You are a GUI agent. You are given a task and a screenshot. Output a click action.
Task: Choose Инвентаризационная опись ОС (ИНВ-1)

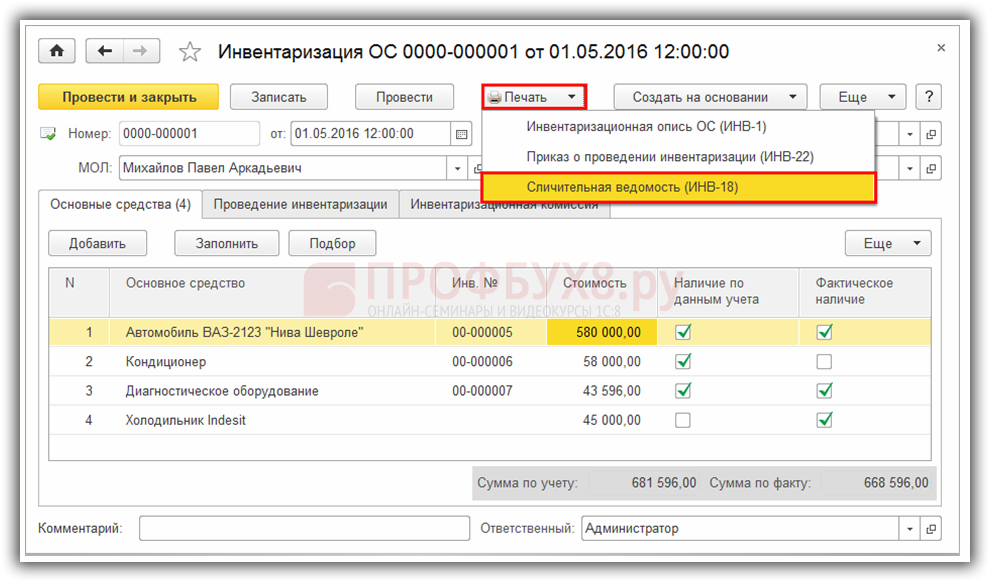point(646,127)
